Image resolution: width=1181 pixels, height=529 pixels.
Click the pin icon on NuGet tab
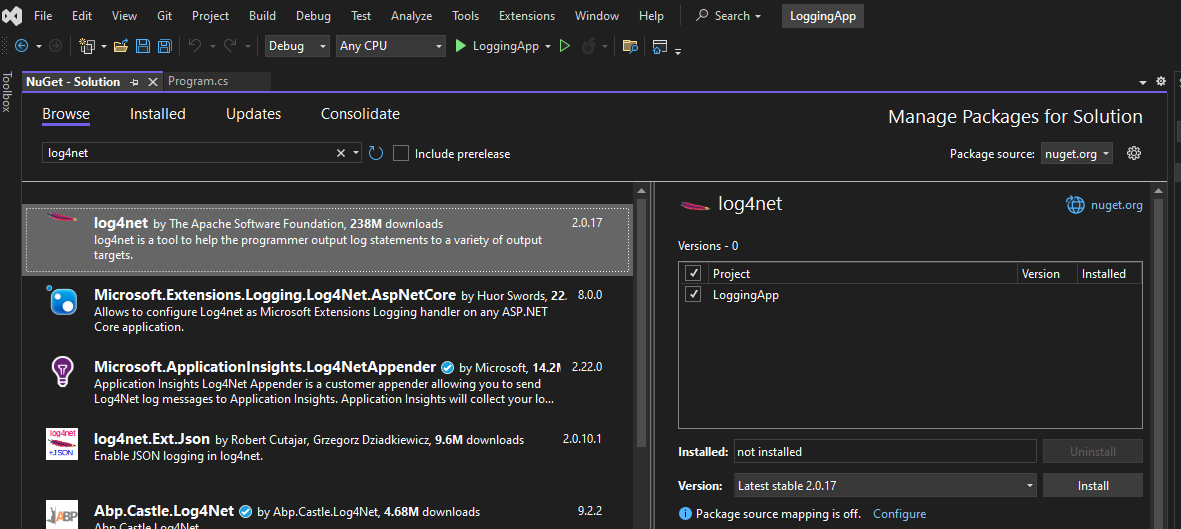click(135, 82)
